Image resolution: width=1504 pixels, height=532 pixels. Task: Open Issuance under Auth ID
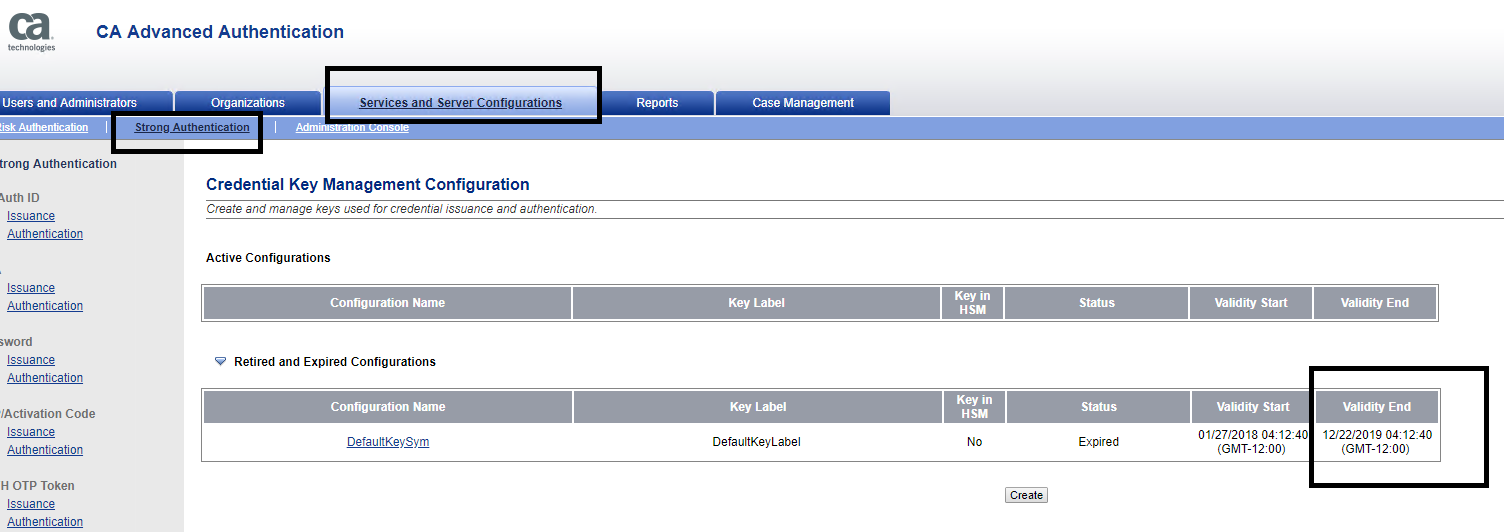coord(31,216)
